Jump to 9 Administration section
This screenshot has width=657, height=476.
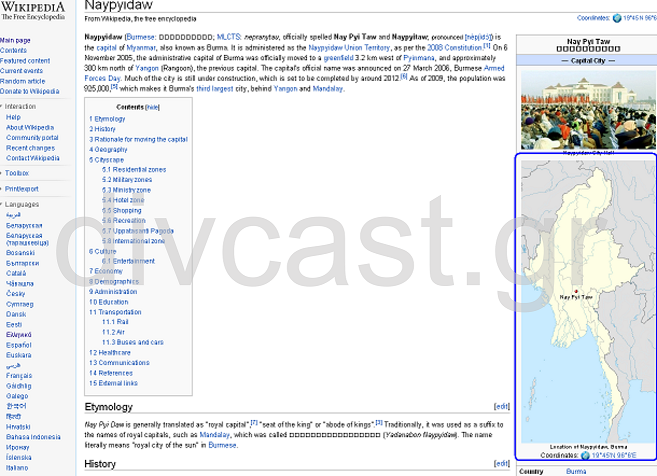point(113,292)
